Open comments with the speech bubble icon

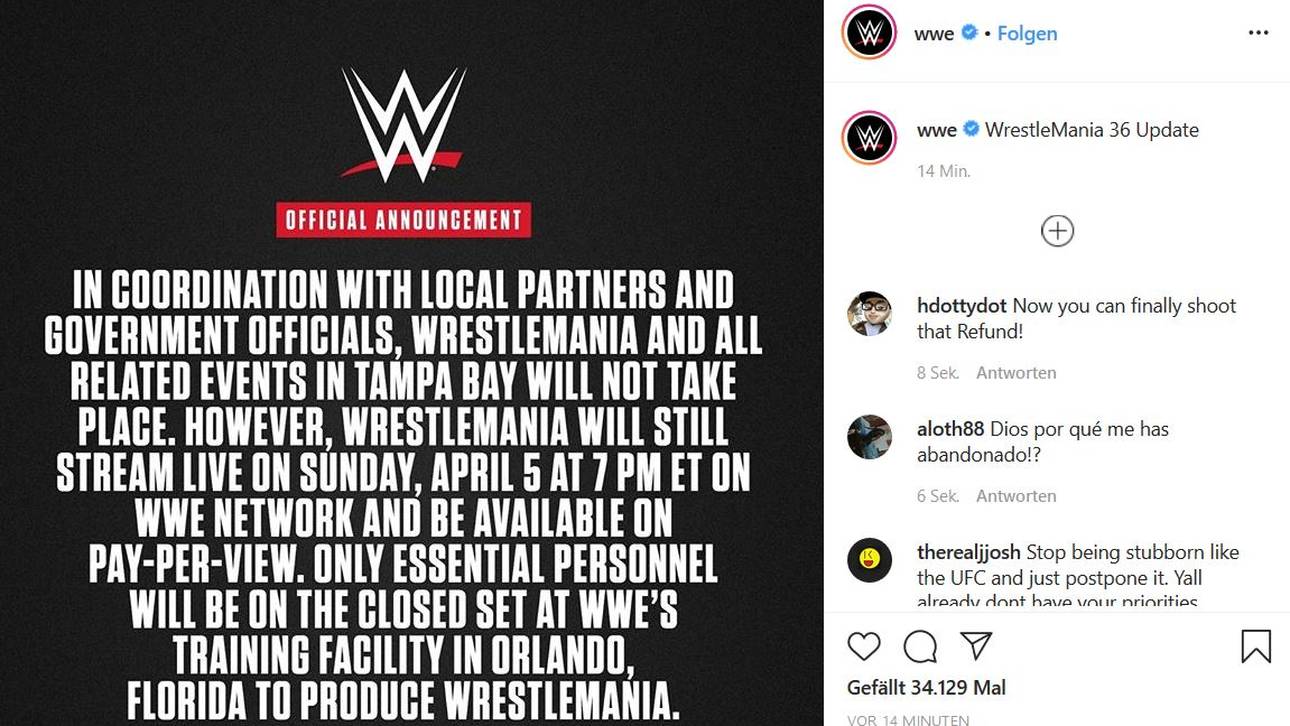(921, 647)
